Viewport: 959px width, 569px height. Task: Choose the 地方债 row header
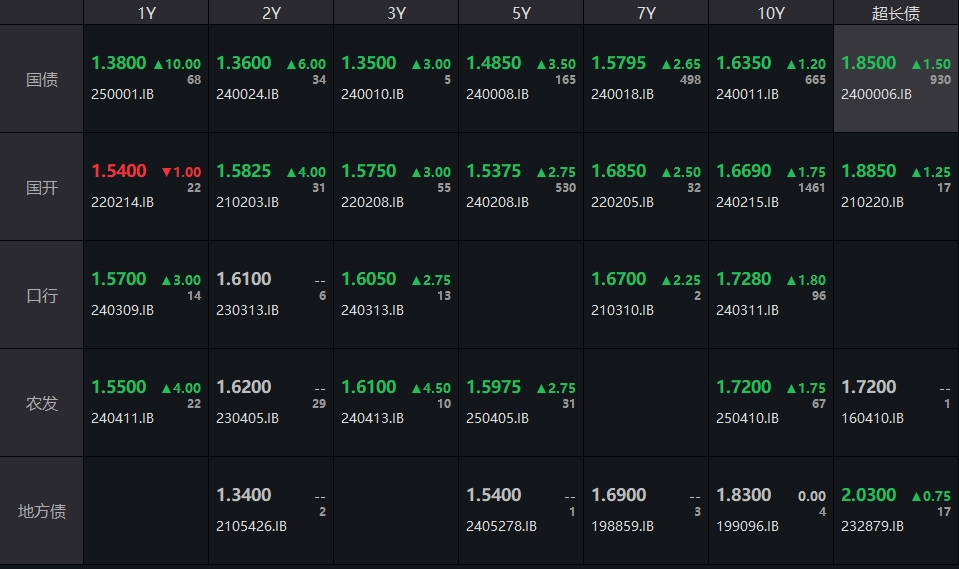point(42,511)
